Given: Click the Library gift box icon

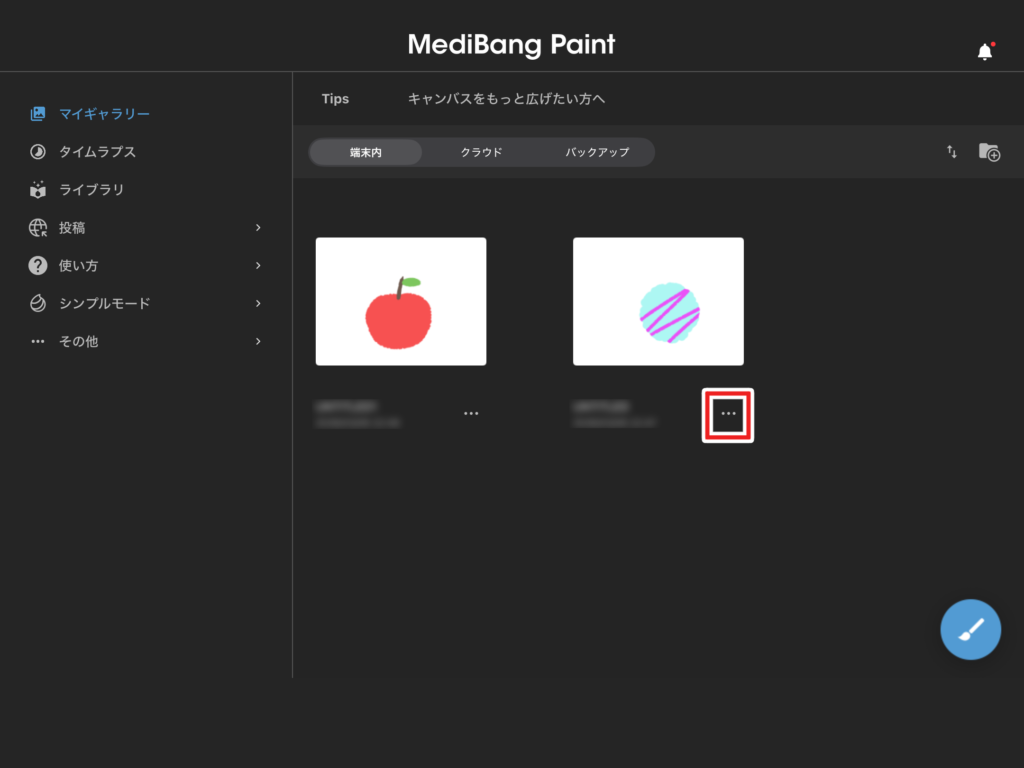Looking at the screenshot, I should 38,190.
